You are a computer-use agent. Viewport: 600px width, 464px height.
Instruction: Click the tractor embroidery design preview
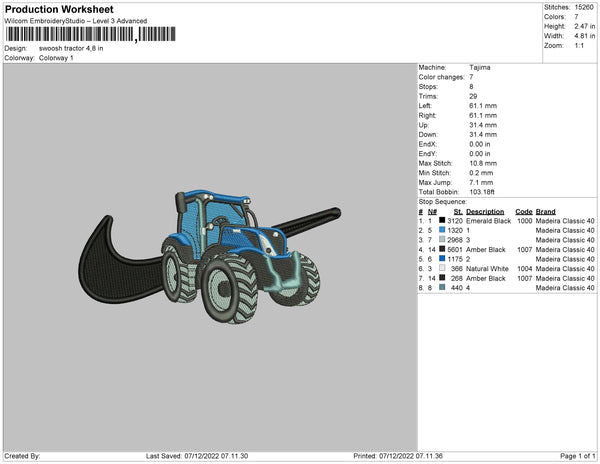210,256
